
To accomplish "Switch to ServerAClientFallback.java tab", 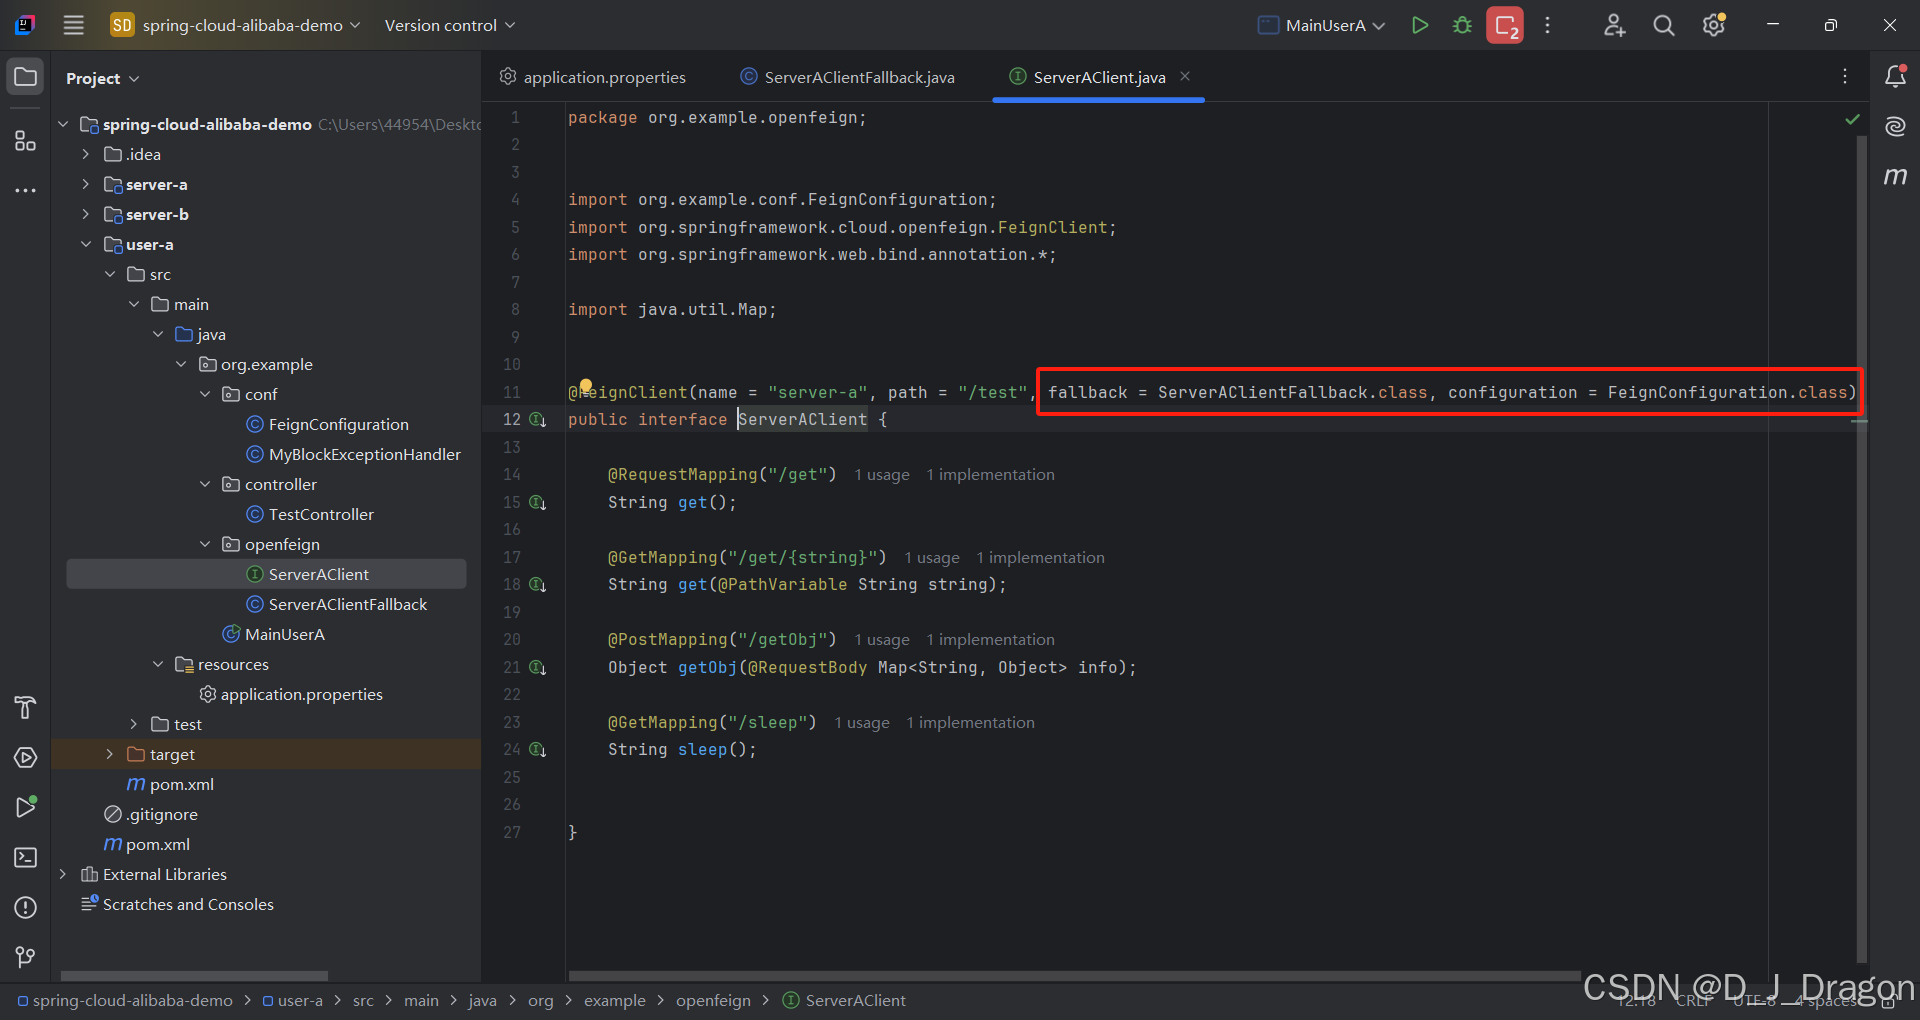I will (x=848, y=77).
